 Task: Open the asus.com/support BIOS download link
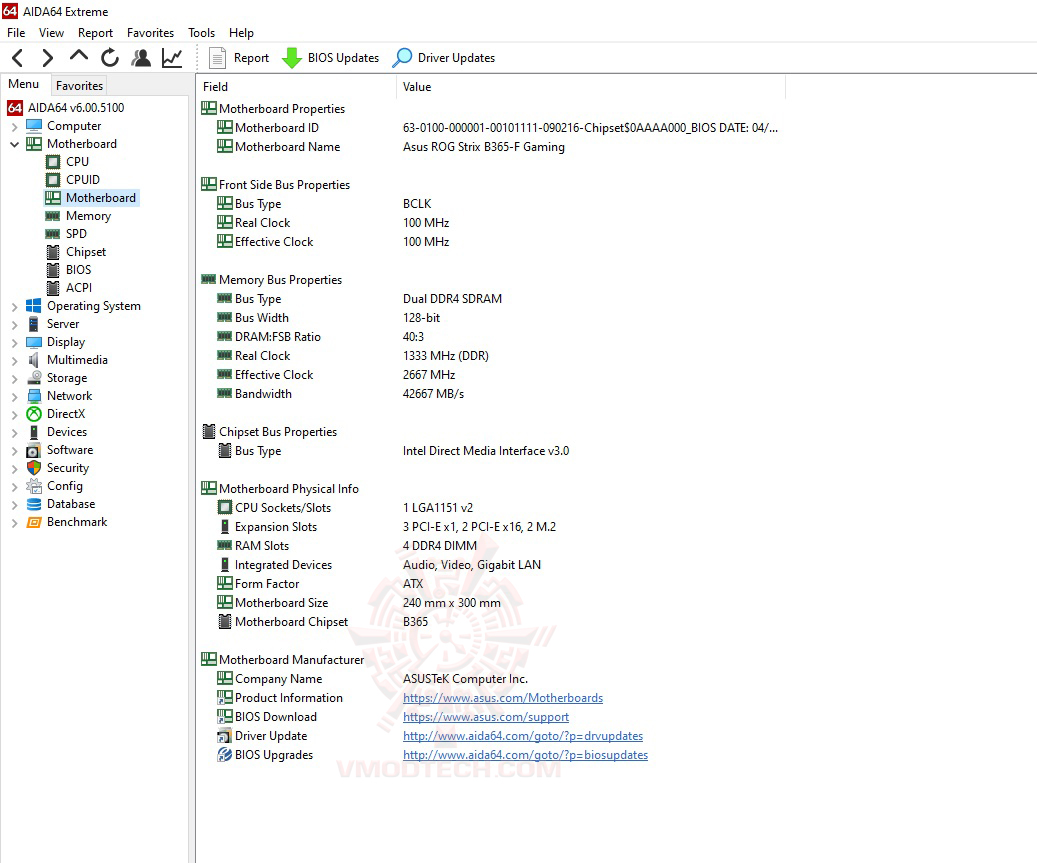coord(485,717)
